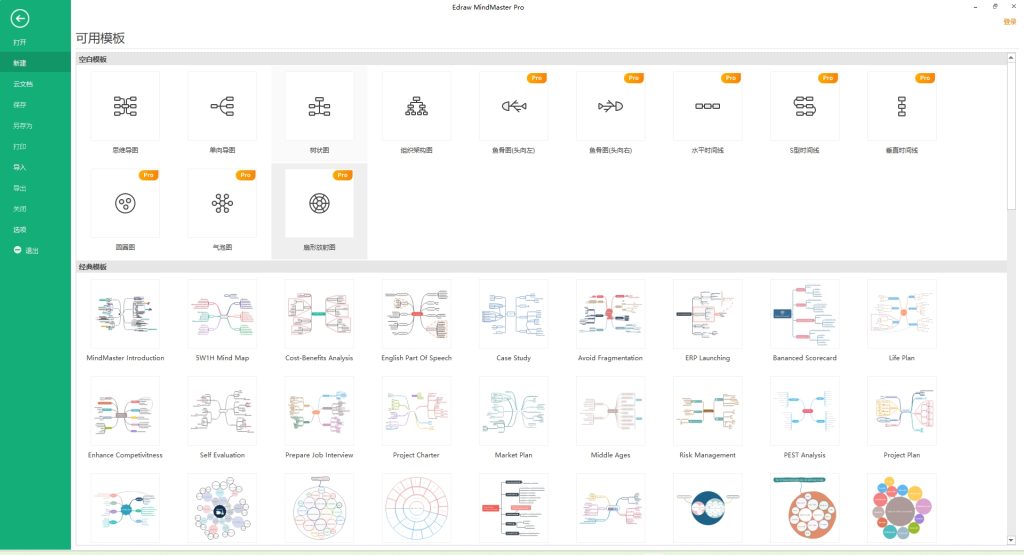Image resolution: width=1024 pixels, height=555 pixels.
Task: Select the 组织架构图 org chart icon
Action: point(416,106)
